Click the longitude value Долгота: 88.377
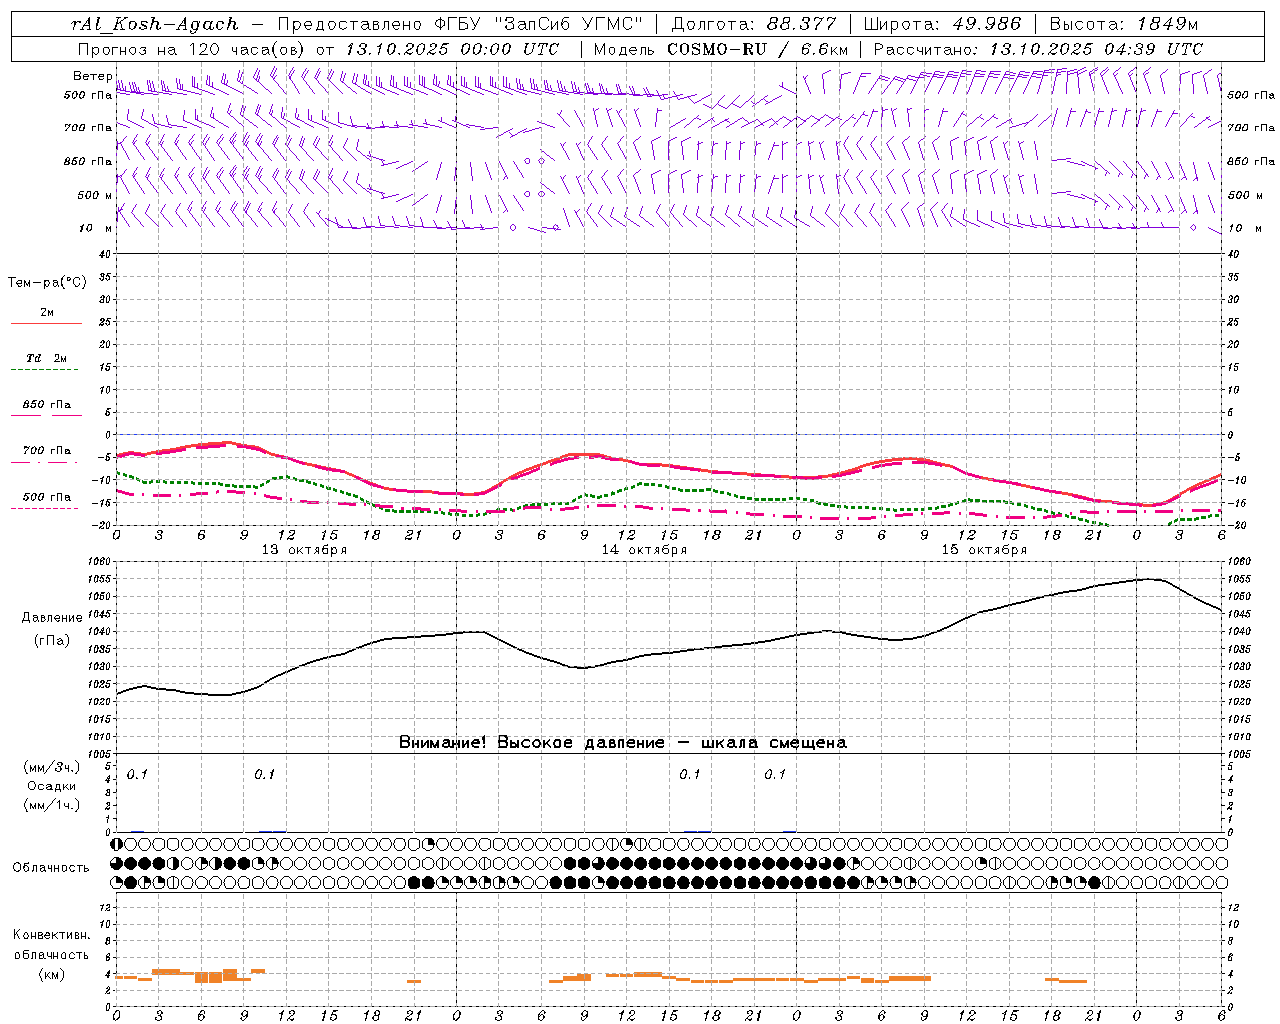This screenshot has width=1280, height=1024. point(754,24)
